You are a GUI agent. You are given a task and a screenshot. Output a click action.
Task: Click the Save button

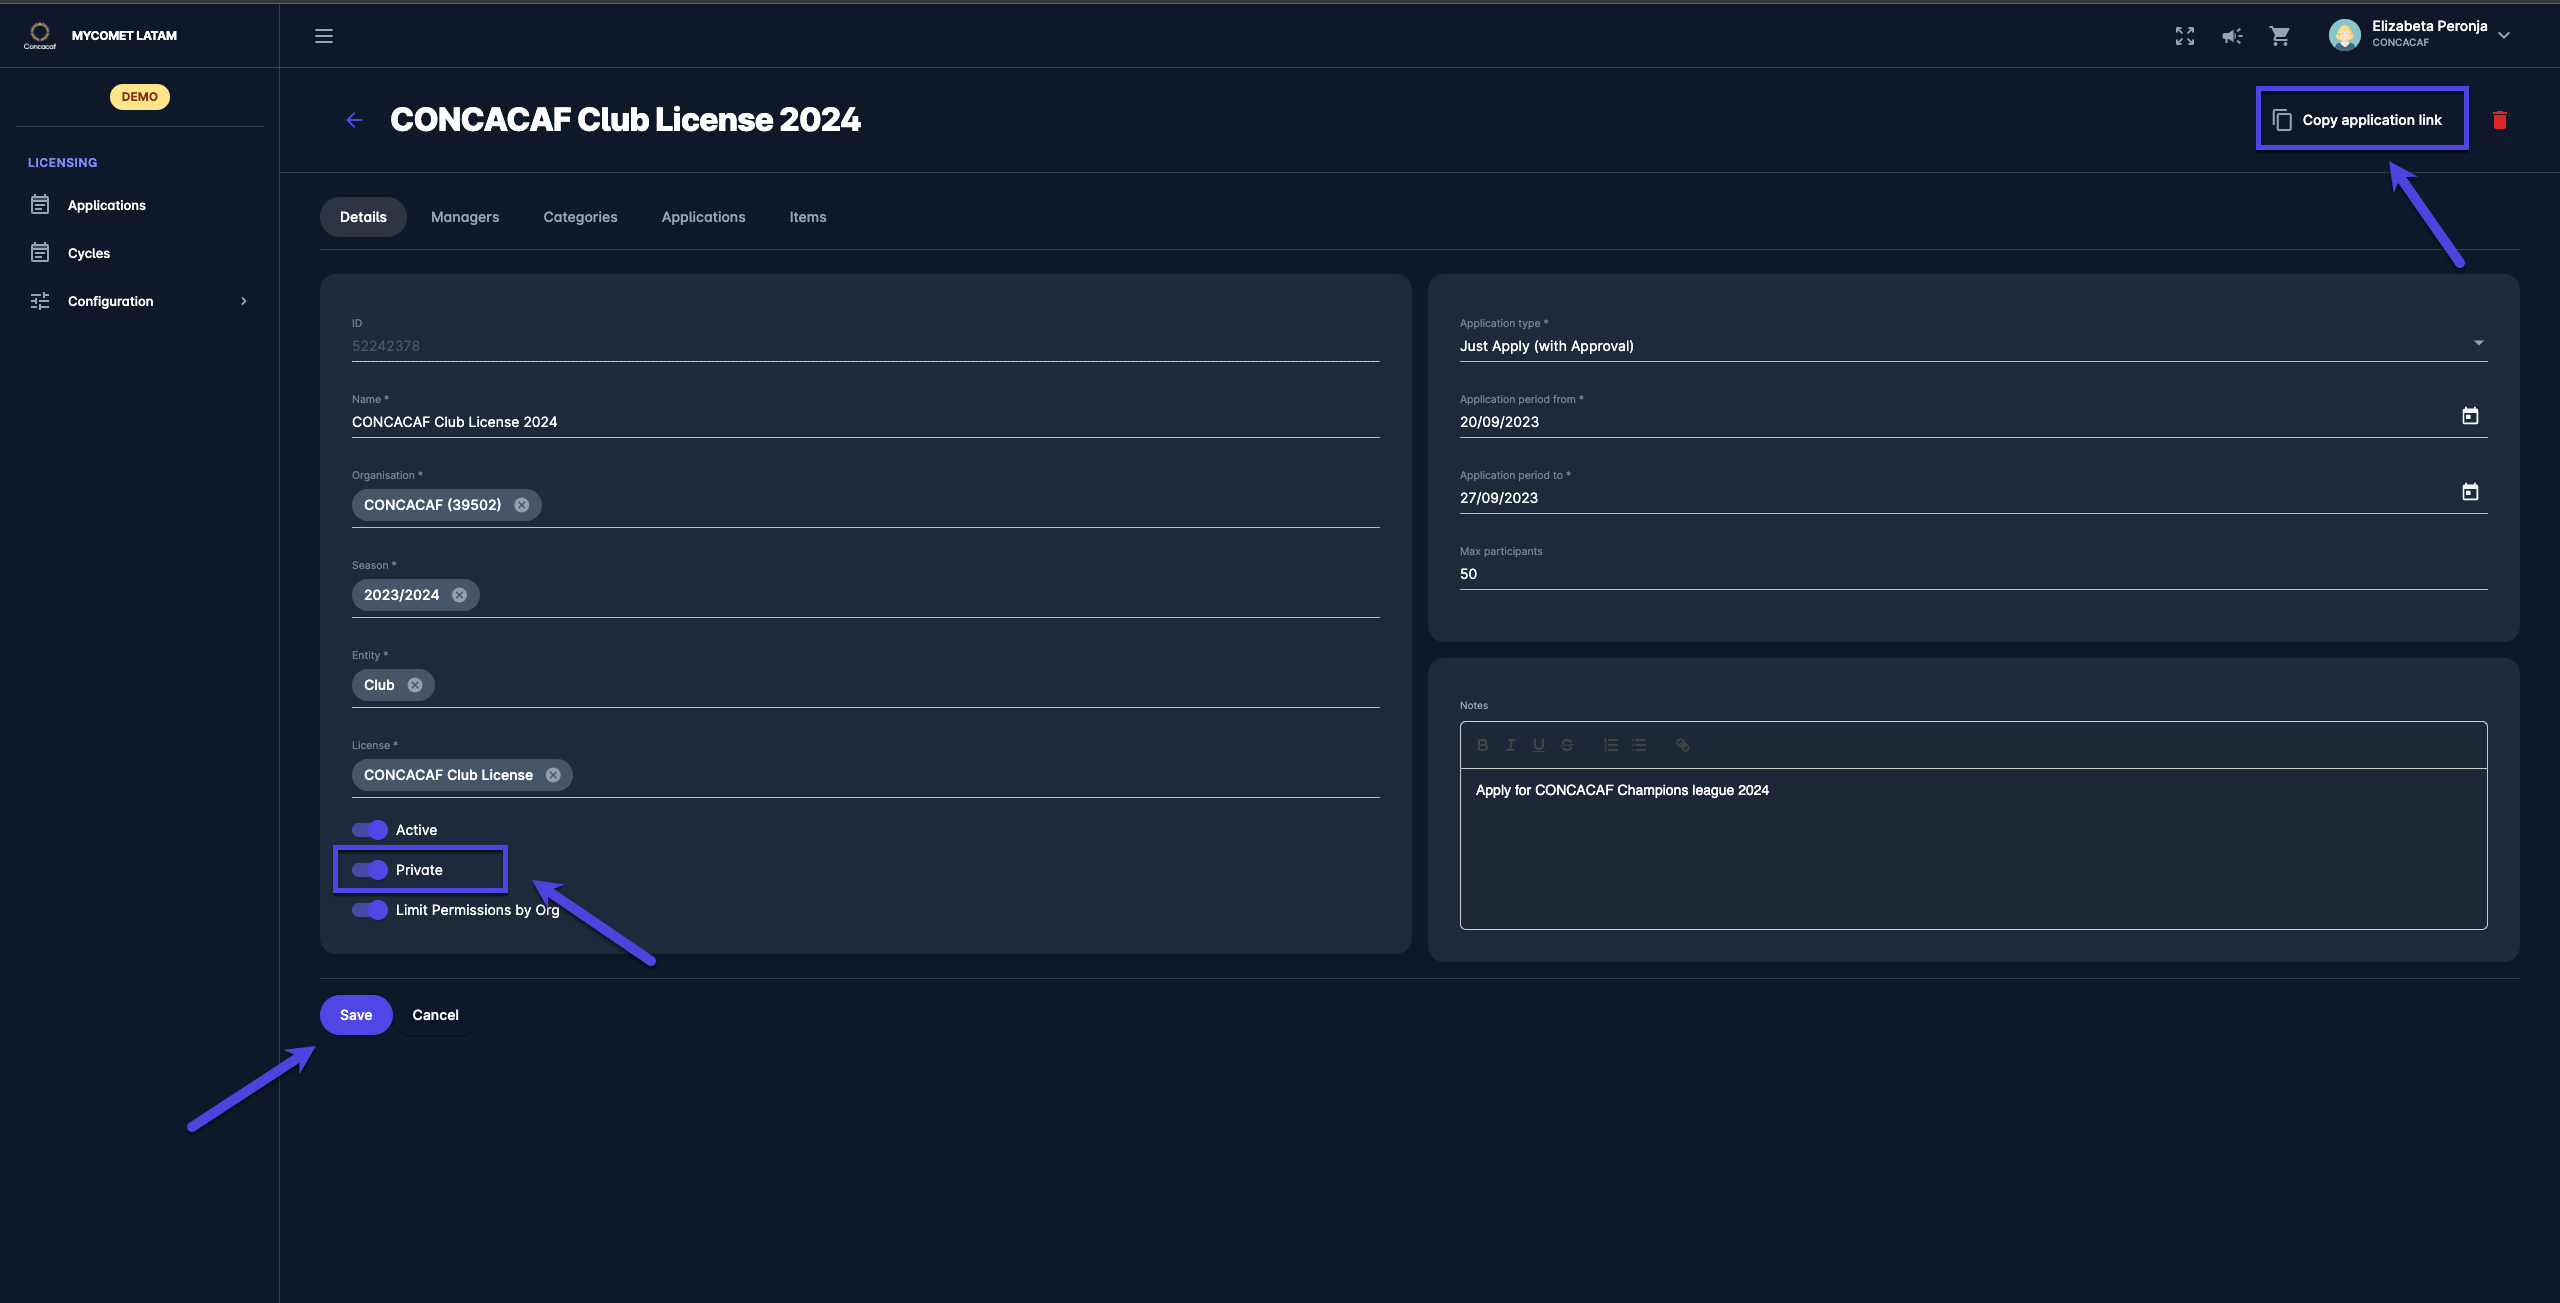356,1015
